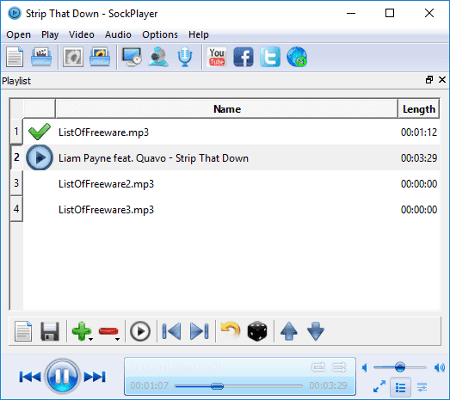Mute audio with the small speaker icon

click(365, 368)
